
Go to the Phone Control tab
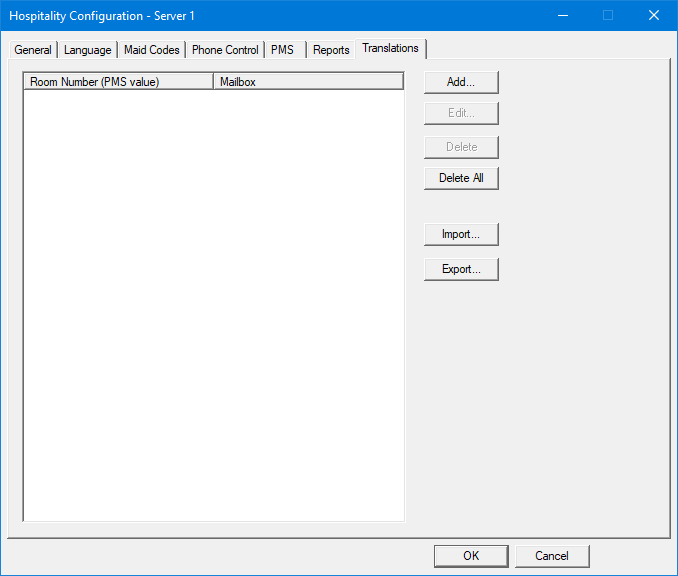(225, 50)
